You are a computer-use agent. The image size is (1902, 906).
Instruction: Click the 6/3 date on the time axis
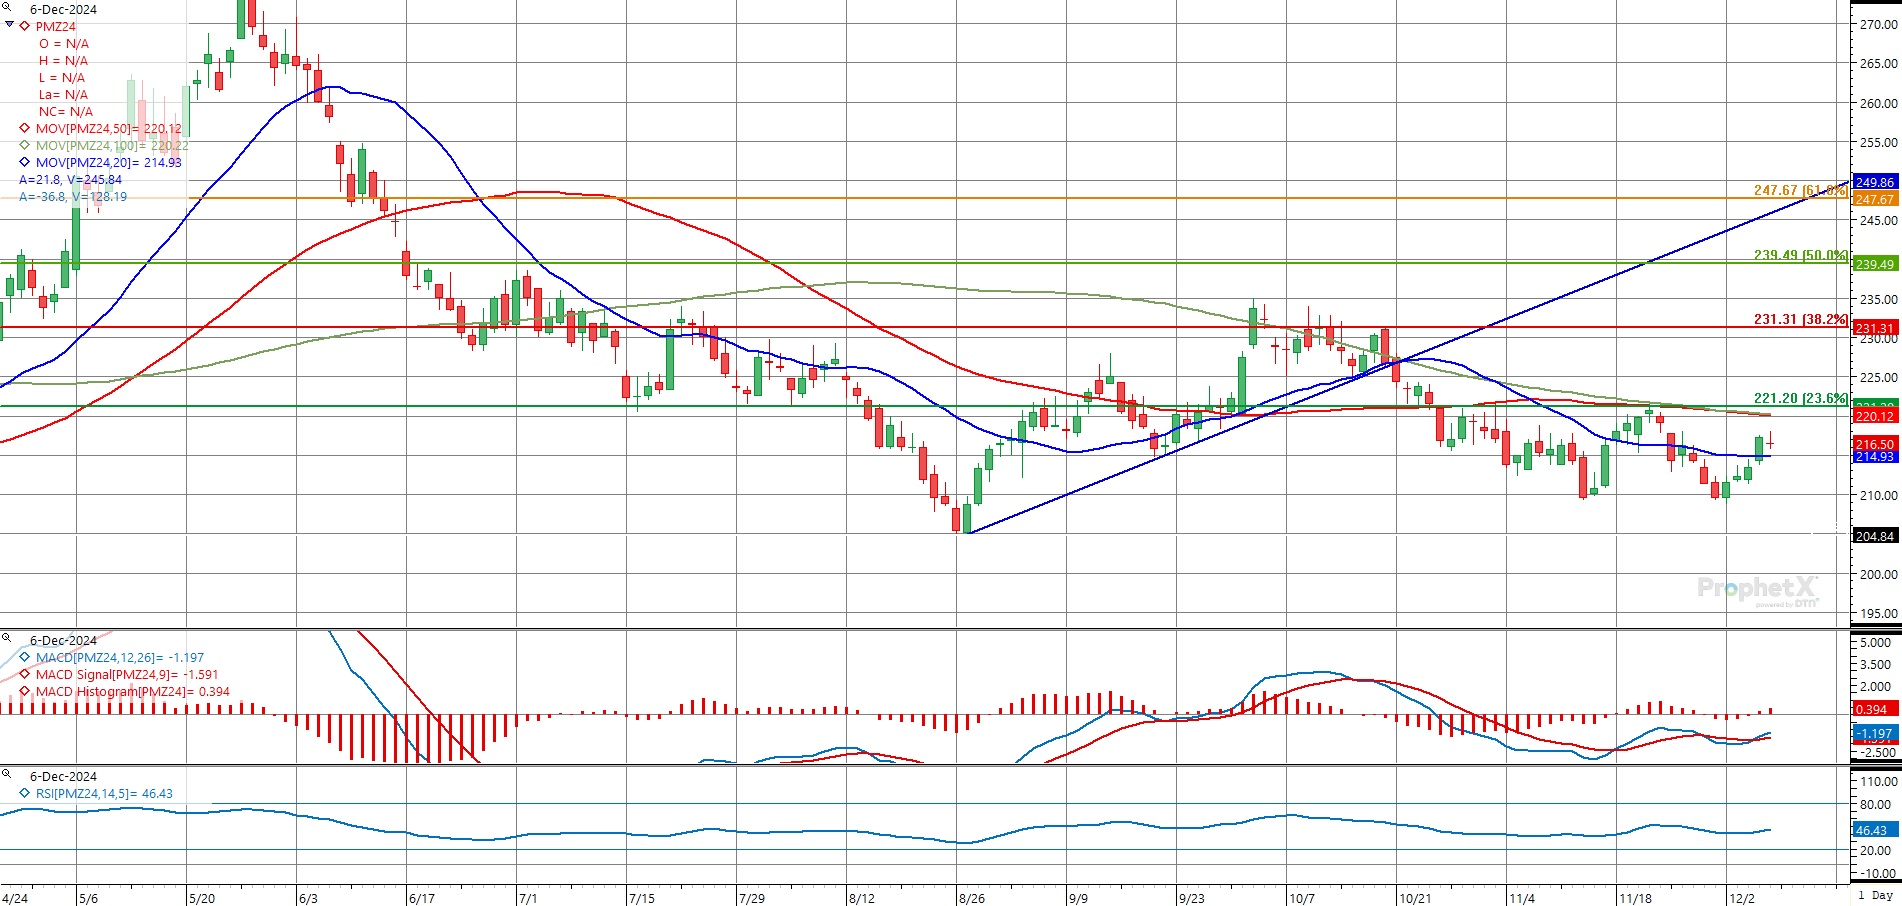308,898
